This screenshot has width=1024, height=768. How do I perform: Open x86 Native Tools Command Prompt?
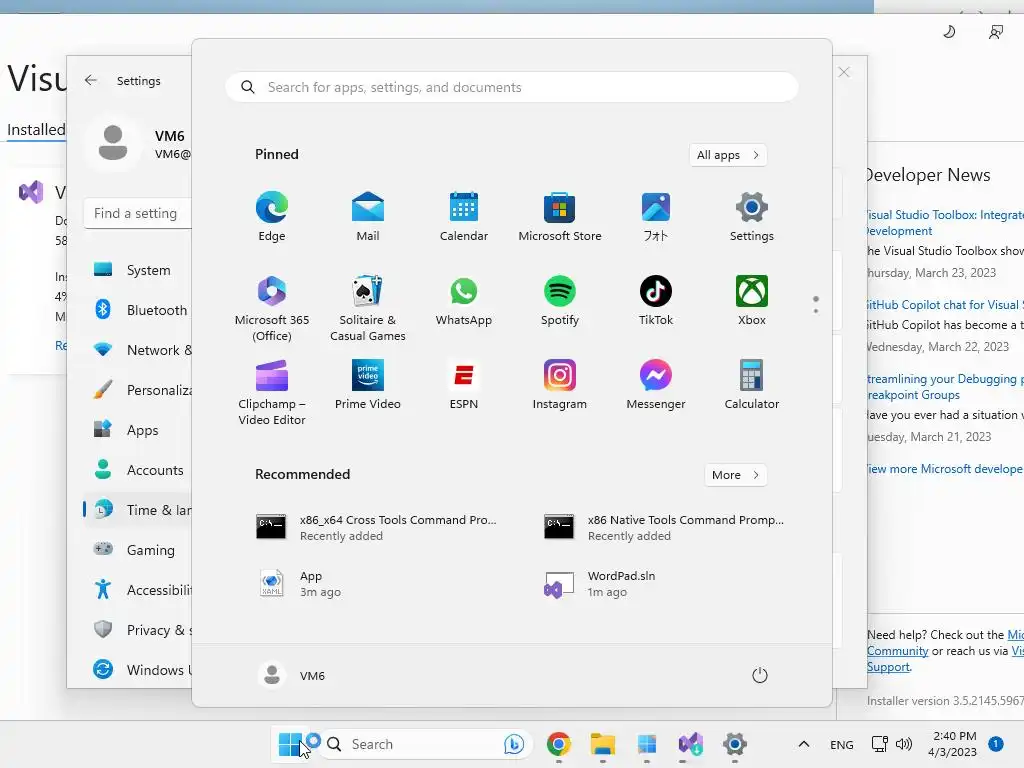[665, 527]
